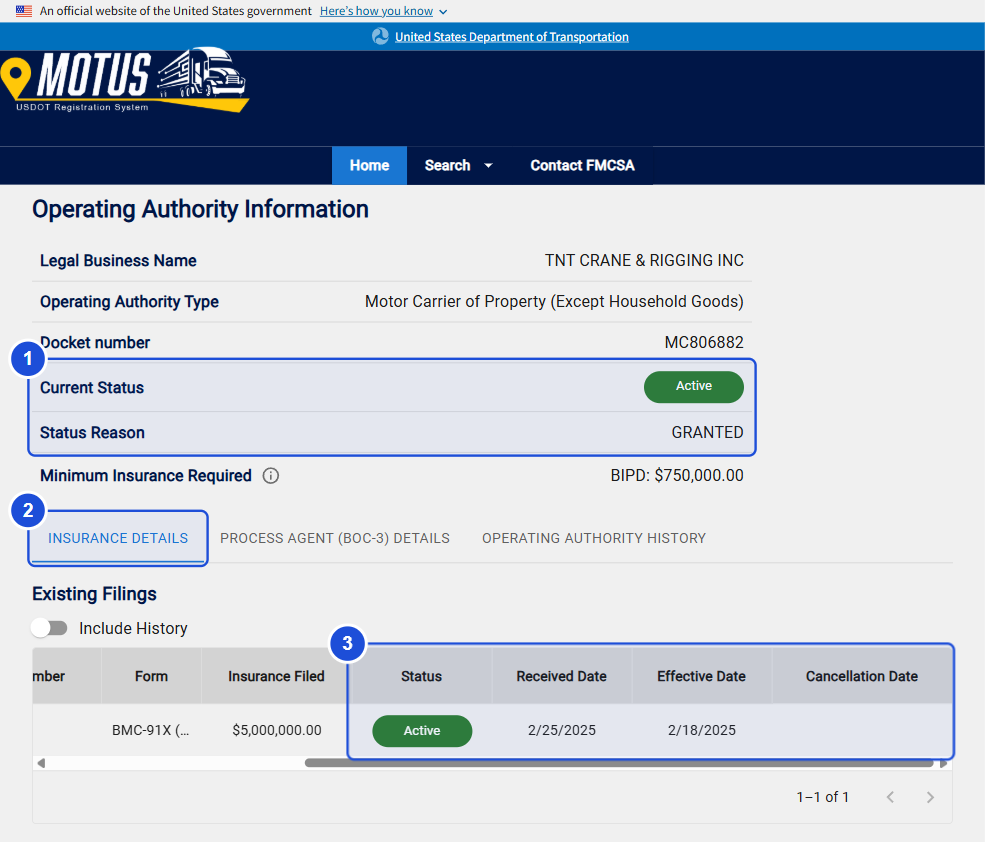Click docket number MC806882
The height and width of the screenshot is (842, 985).
[x=704, y=342]
